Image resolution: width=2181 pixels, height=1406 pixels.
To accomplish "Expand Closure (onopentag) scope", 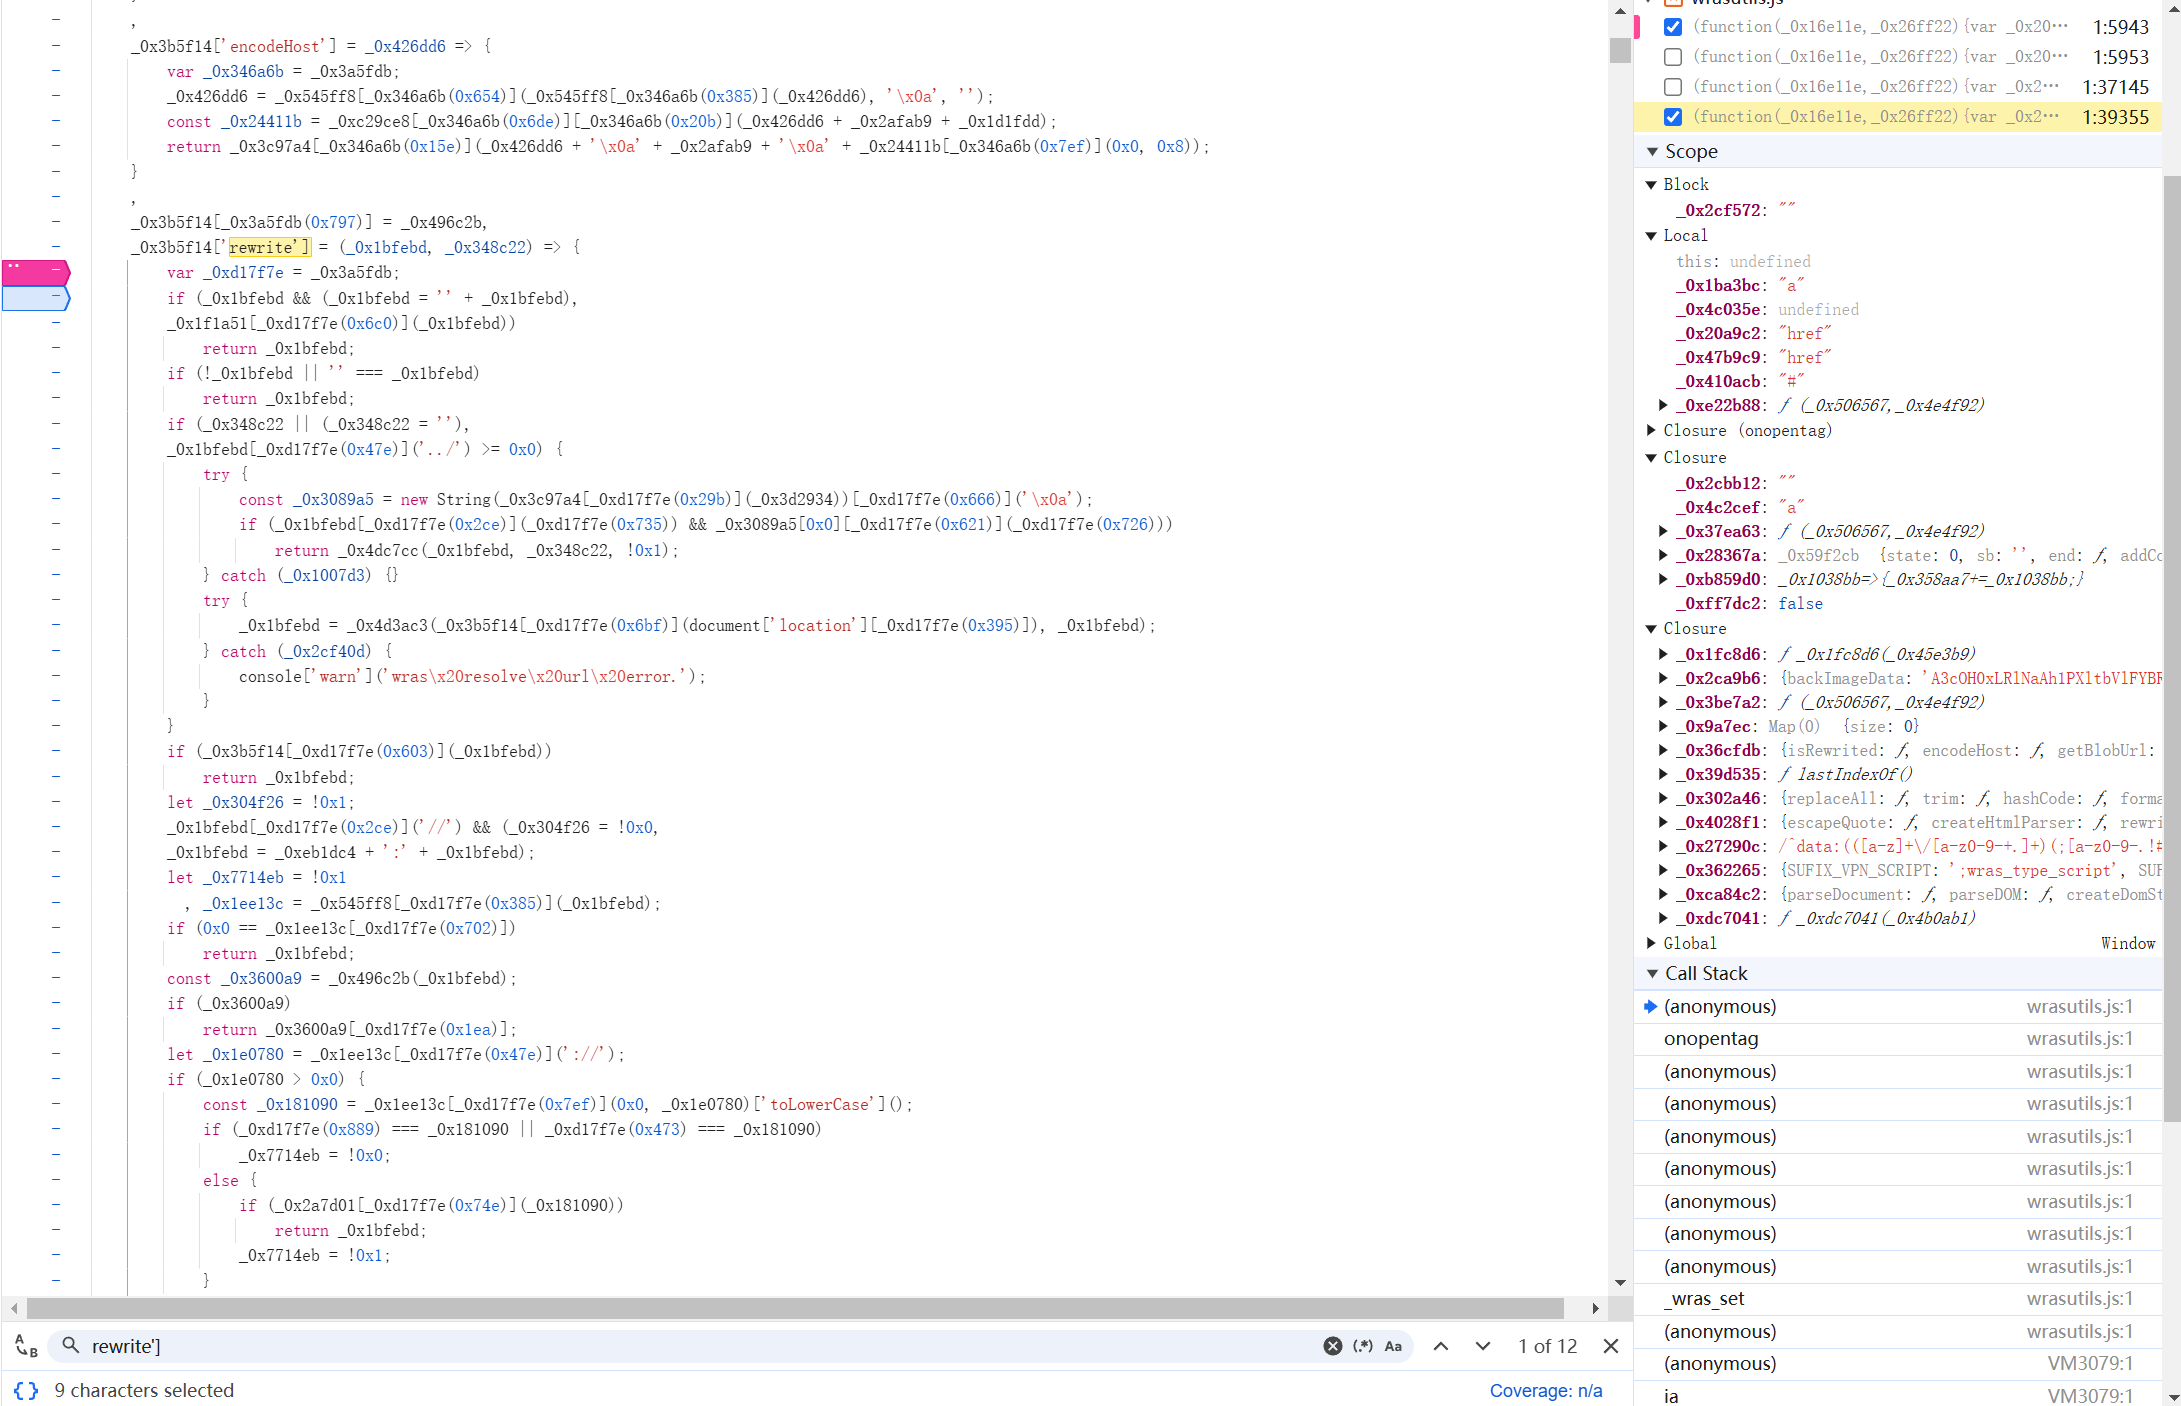I will pyautogui.click(x=1651, y=431).
